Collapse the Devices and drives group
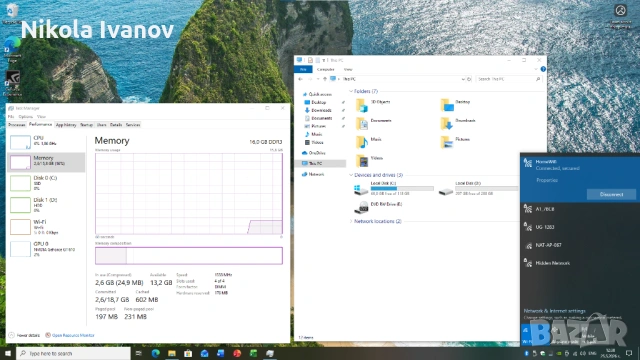 (x=351, y=175)
